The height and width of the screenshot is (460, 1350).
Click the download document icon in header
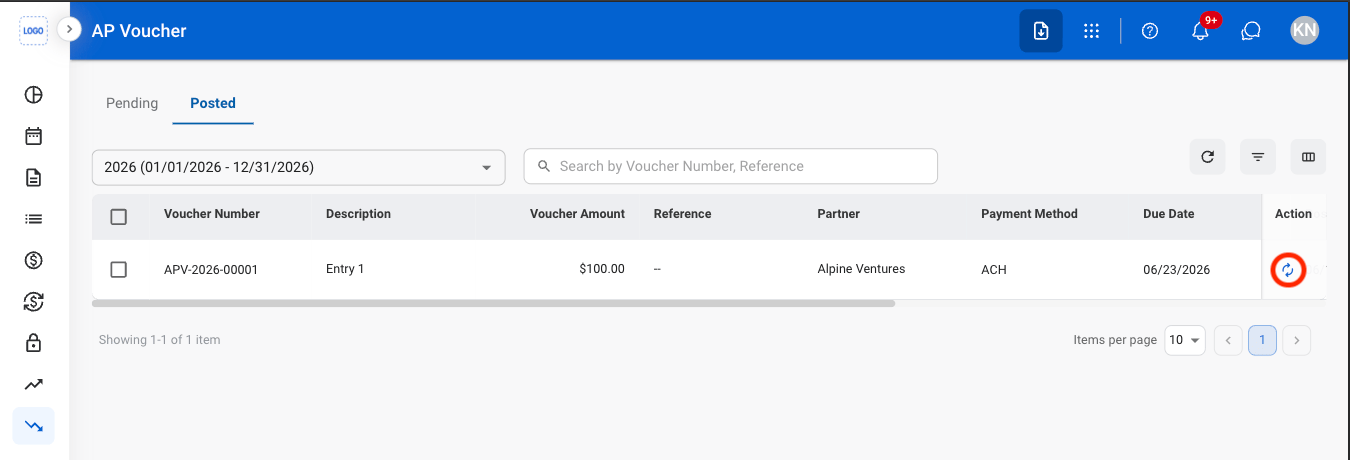pyautogui.click(x=1041, y=31)
